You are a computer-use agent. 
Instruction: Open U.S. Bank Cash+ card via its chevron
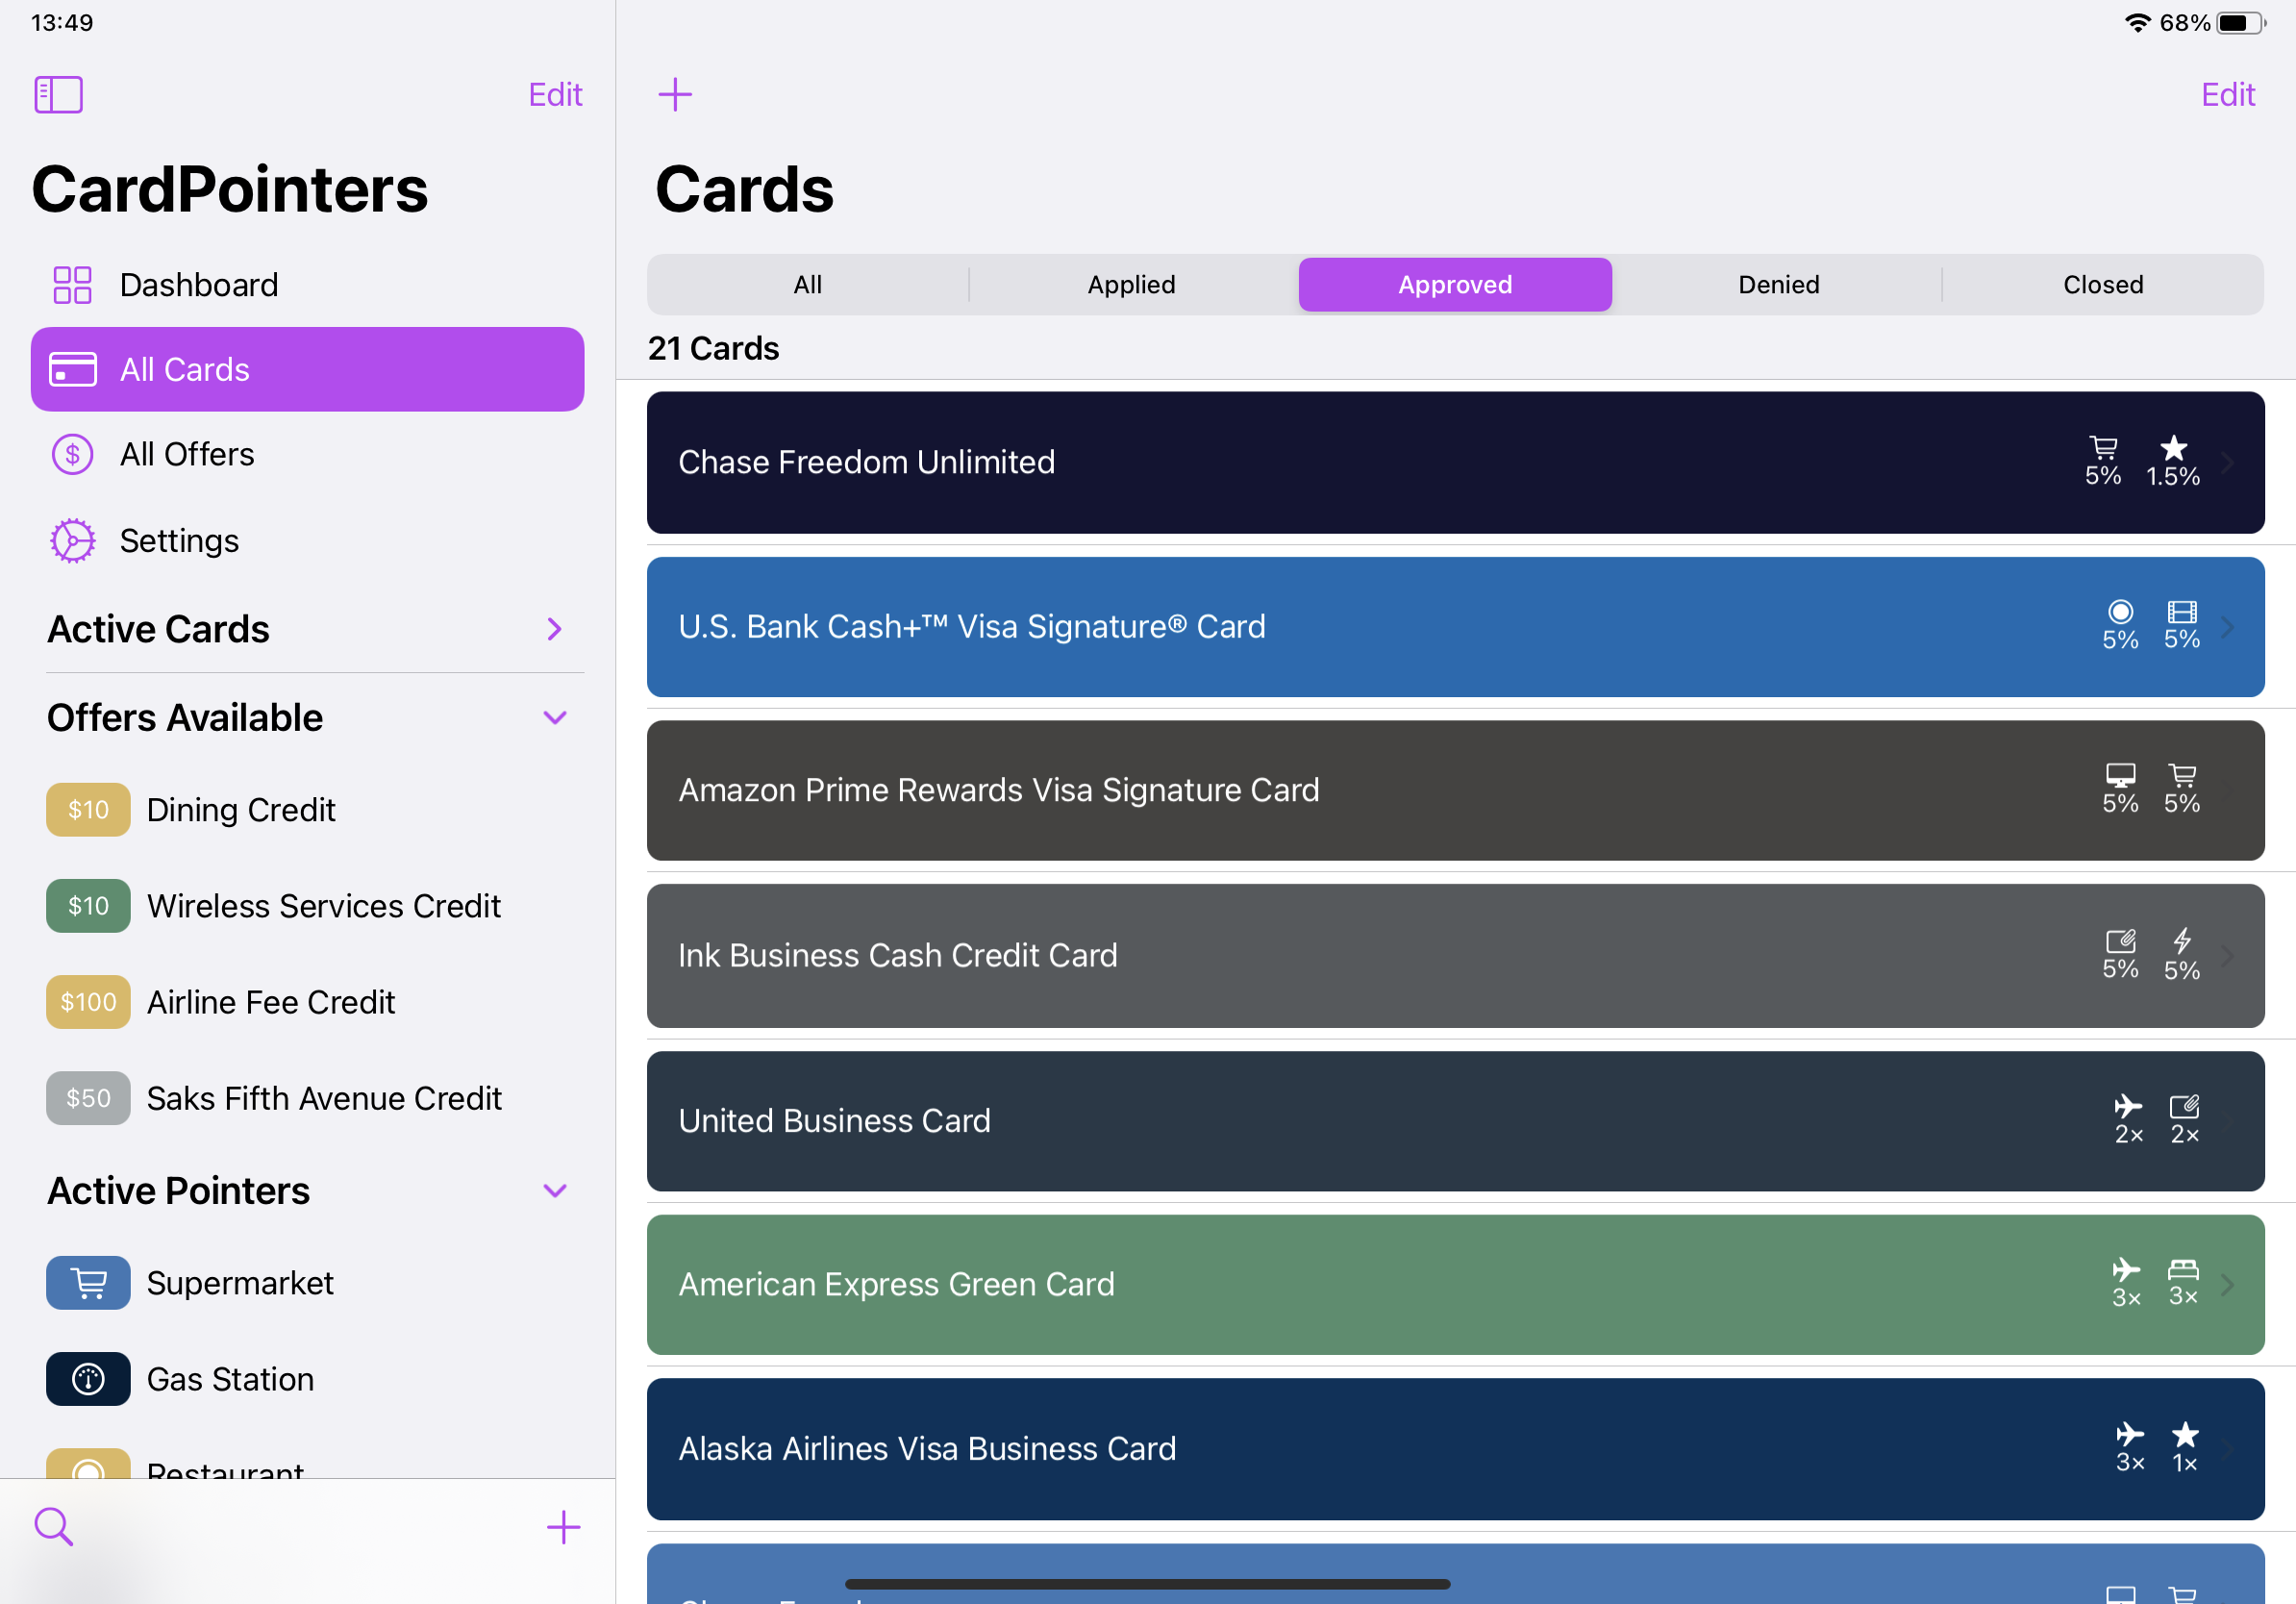2228,627
